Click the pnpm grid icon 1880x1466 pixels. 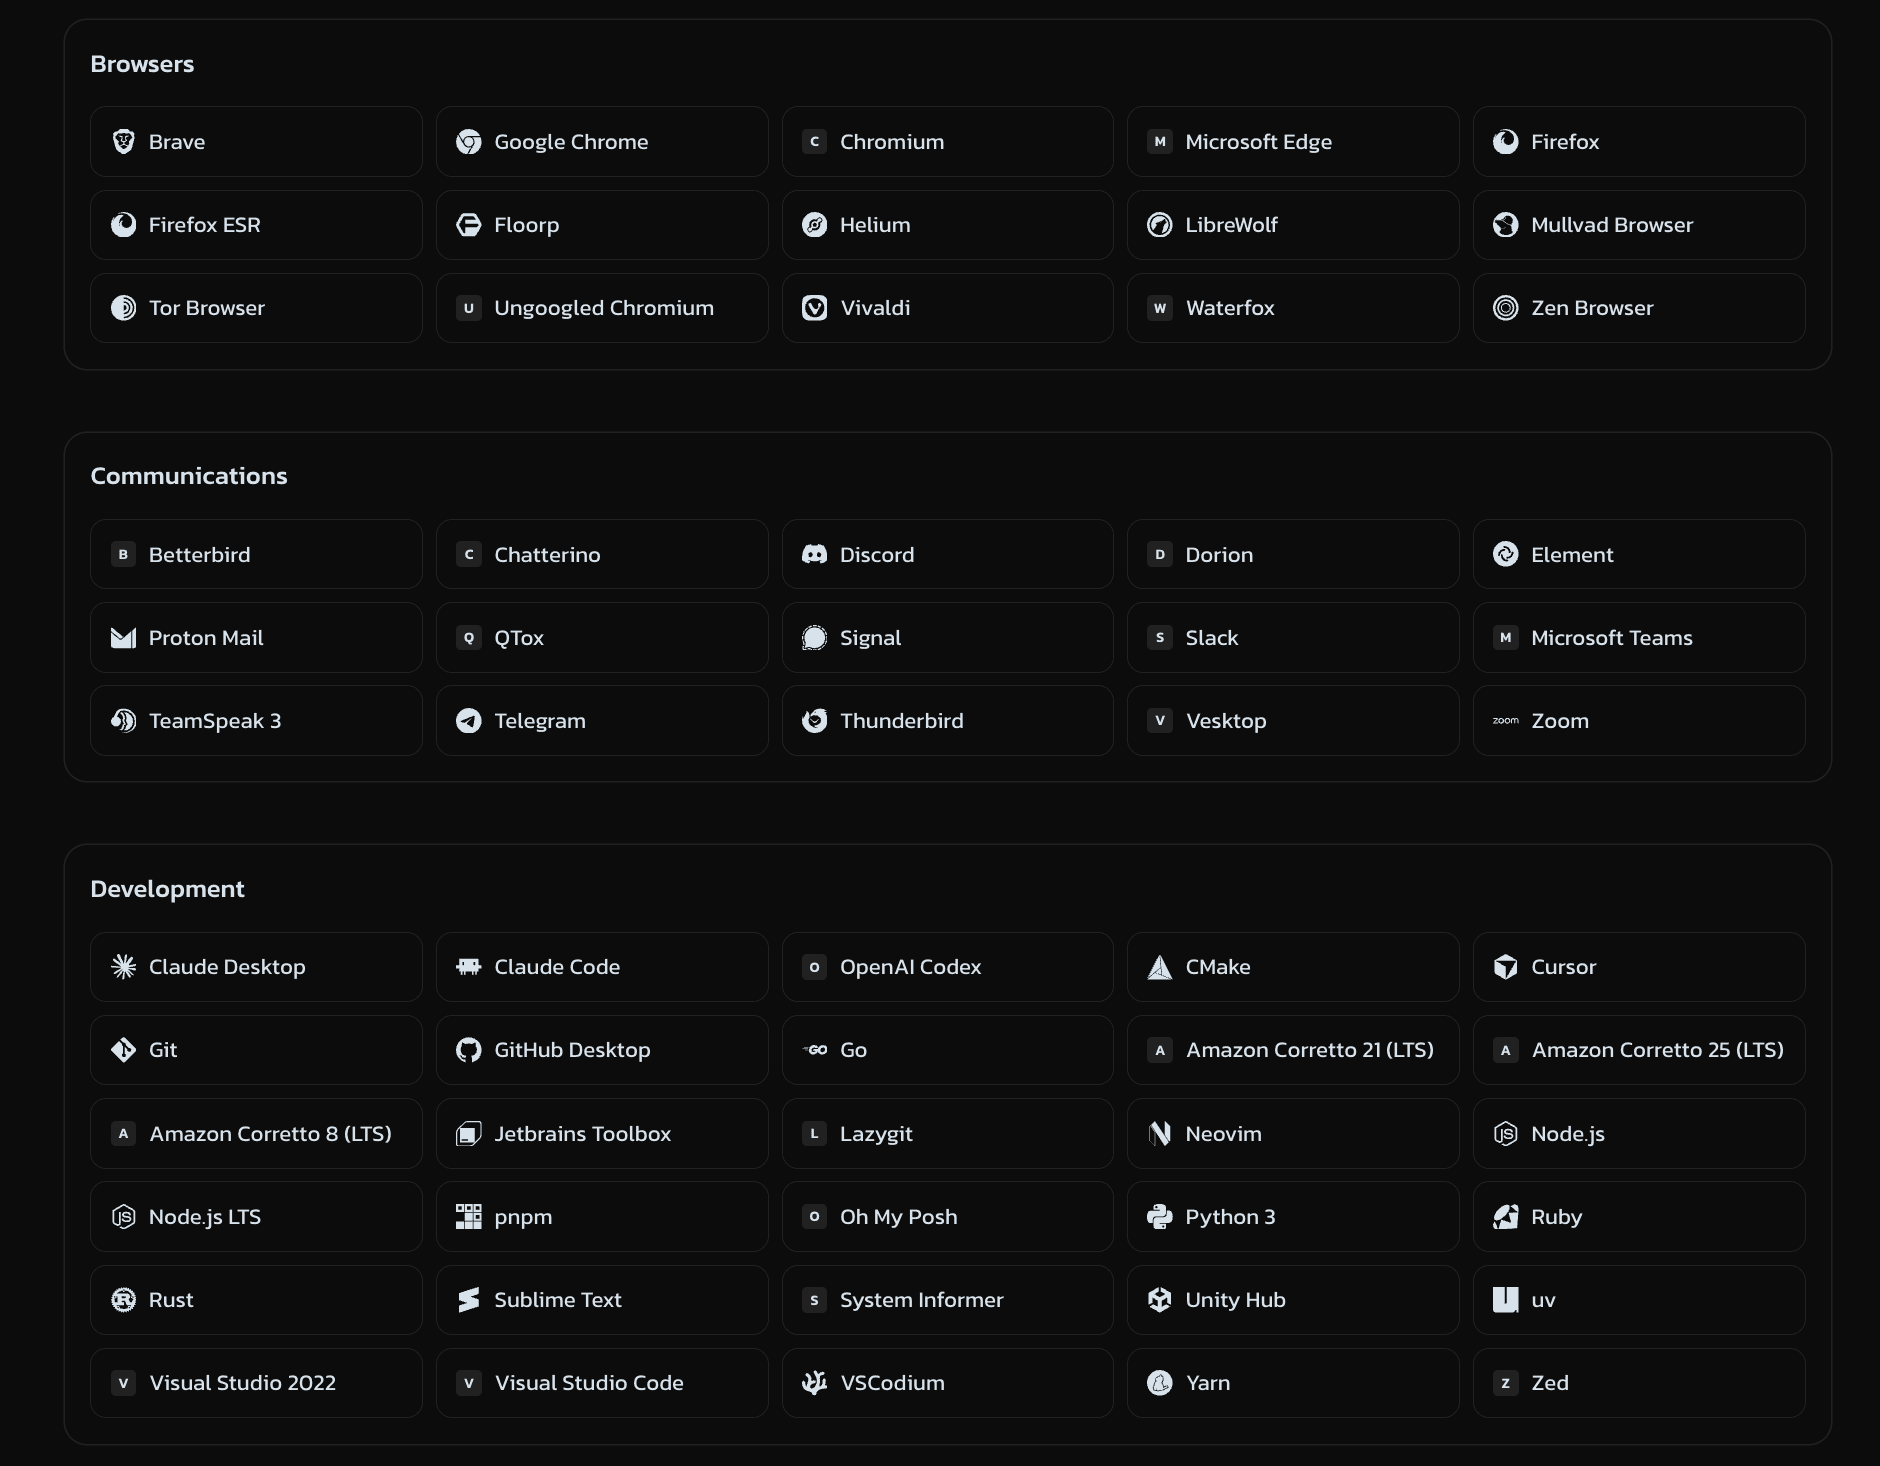tap(469, 1217)
